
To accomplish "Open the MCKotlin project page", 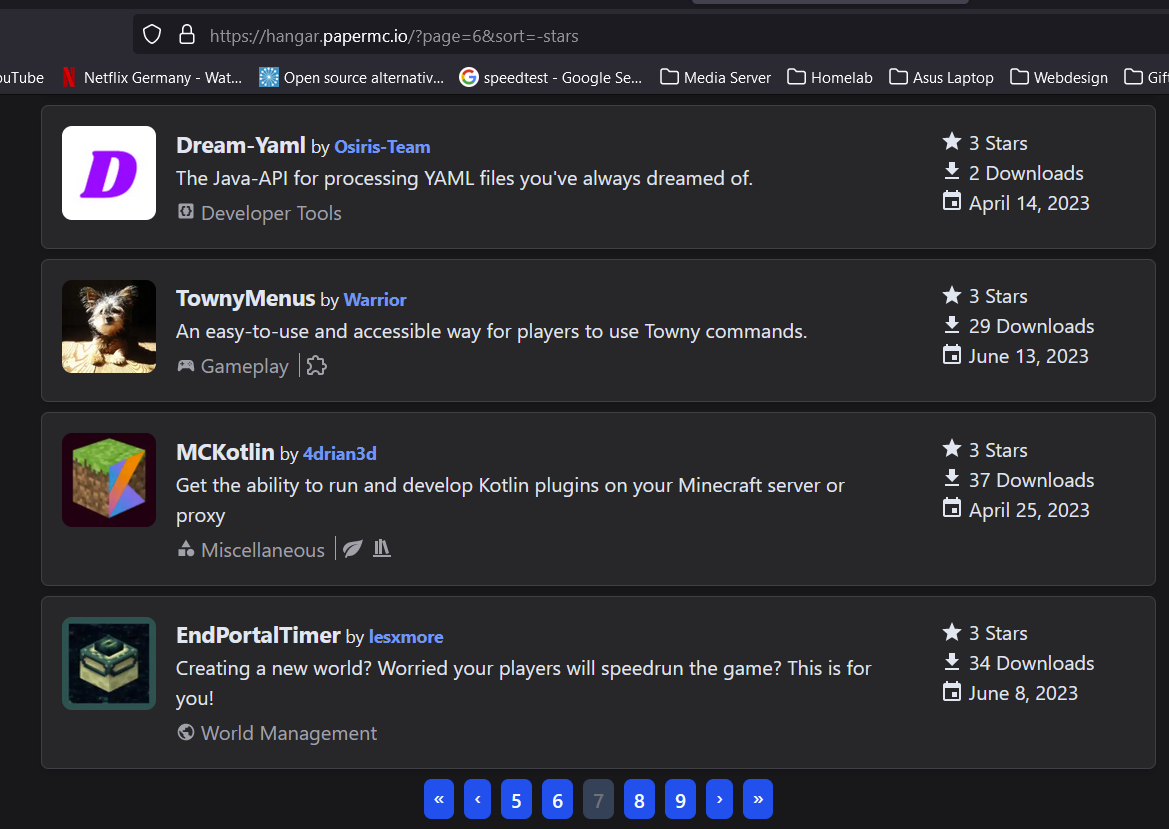I will 225,452.
